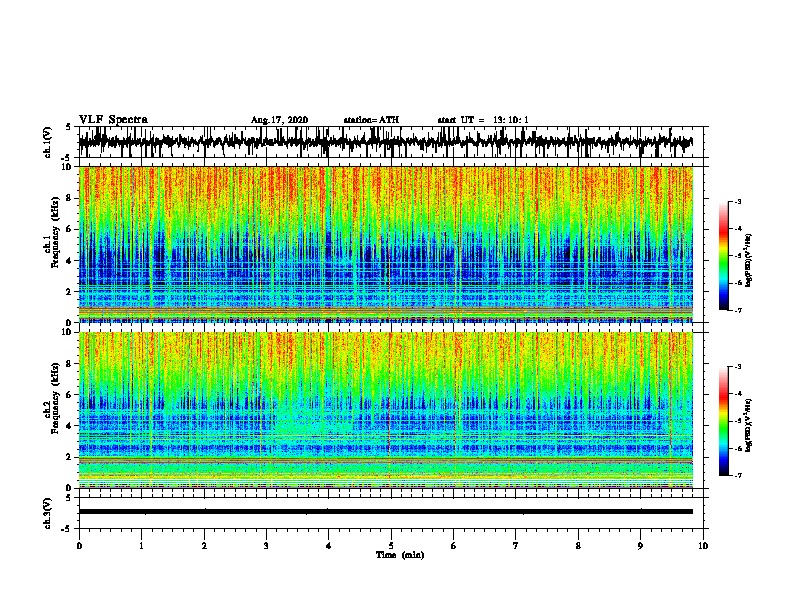Click the ch.2 frequency tick label "4"
The height and width of the screenshot is (612, 792).
coord(70,426)
